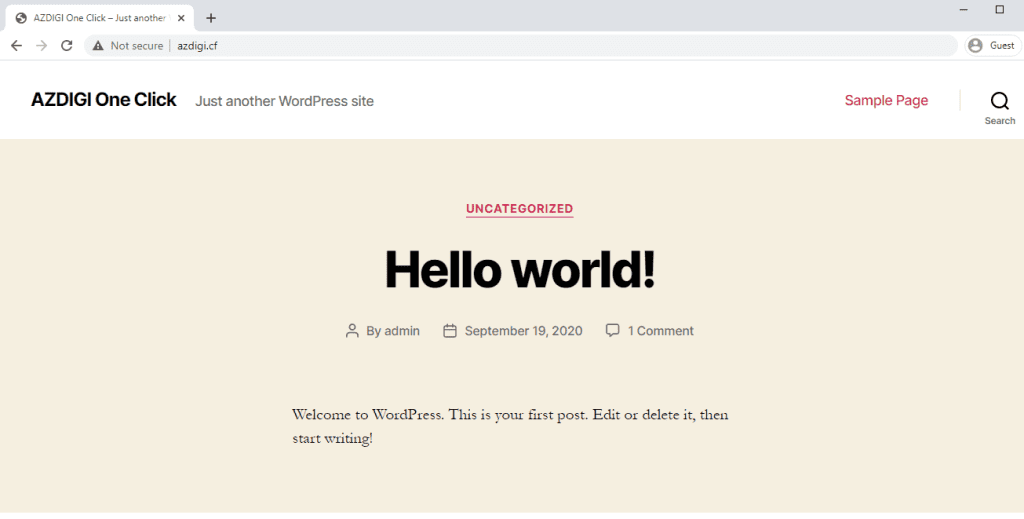Minimize the browser window
Screen dimensions: 1024x519
(963, 10)
